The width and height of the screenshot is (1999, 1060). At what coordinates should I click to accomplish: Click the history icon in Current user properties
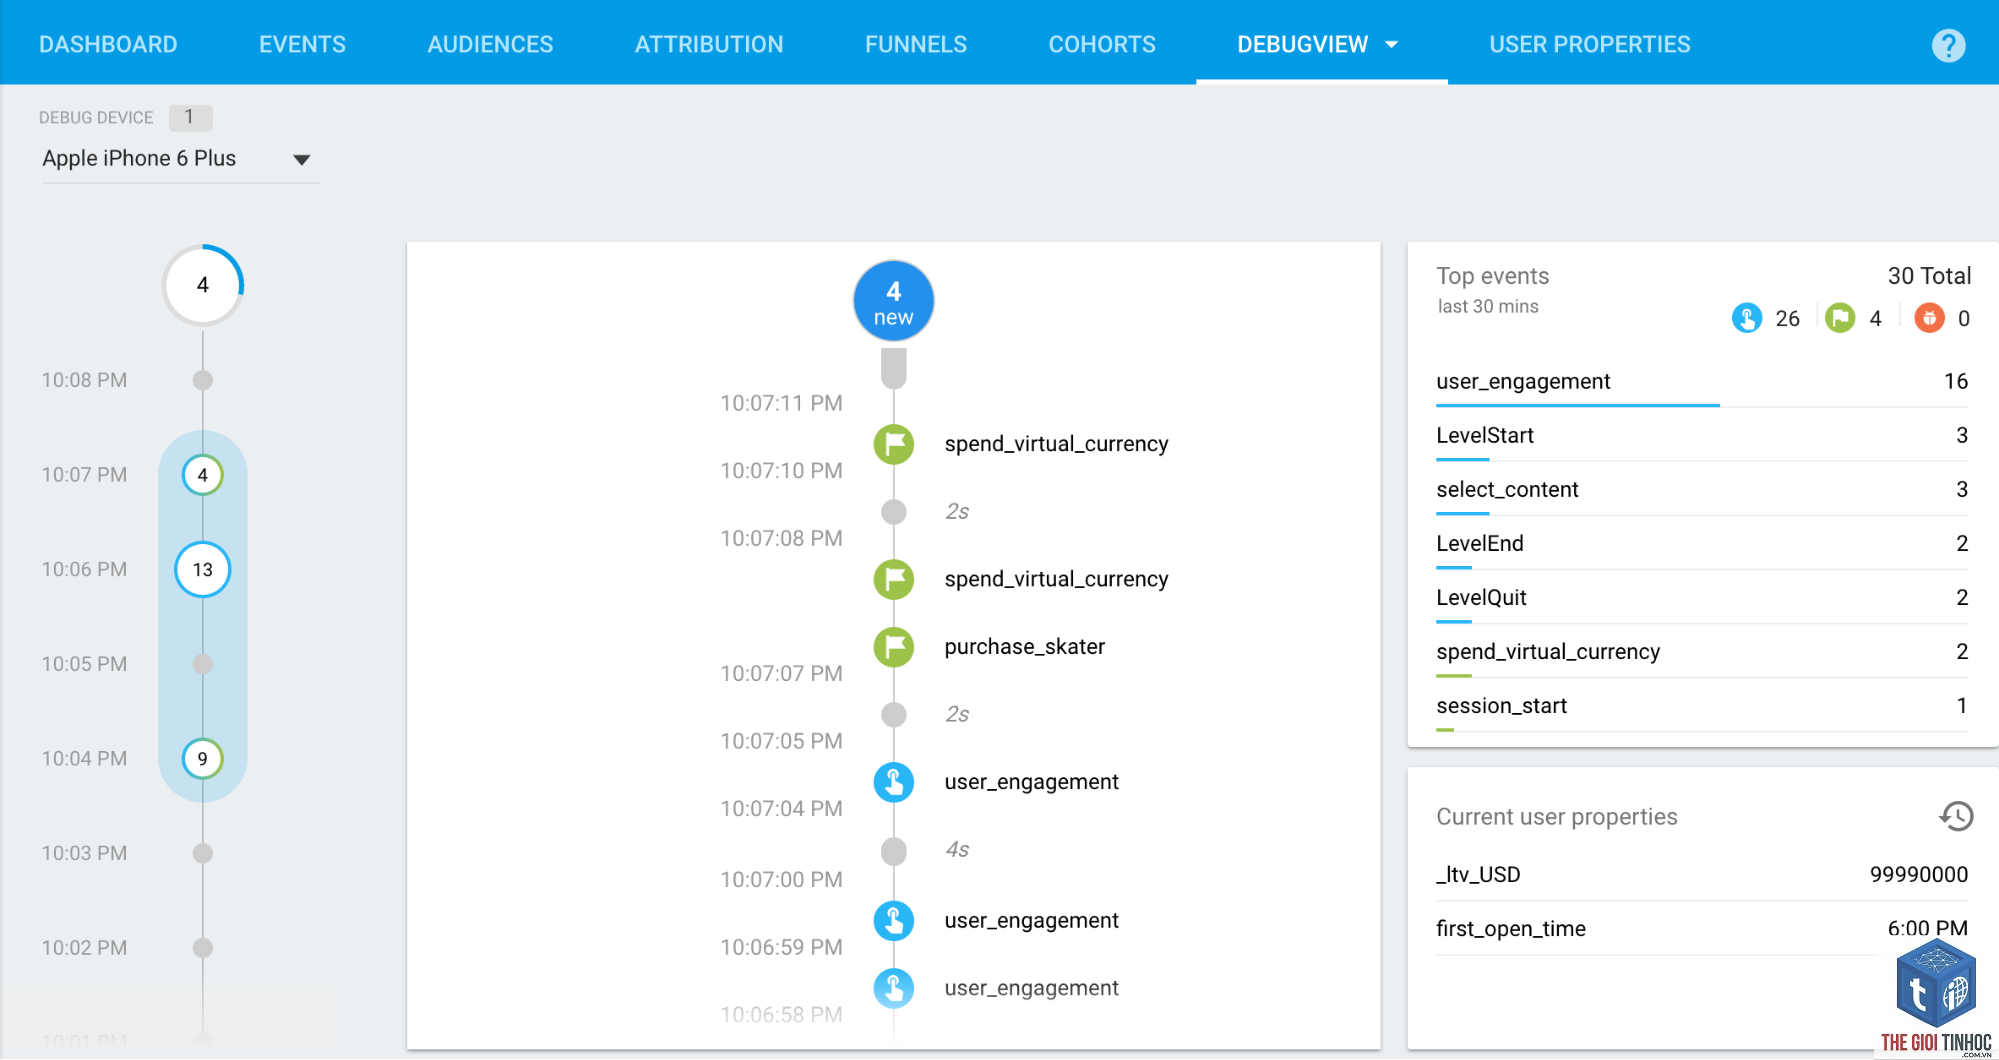point(1956,816)
